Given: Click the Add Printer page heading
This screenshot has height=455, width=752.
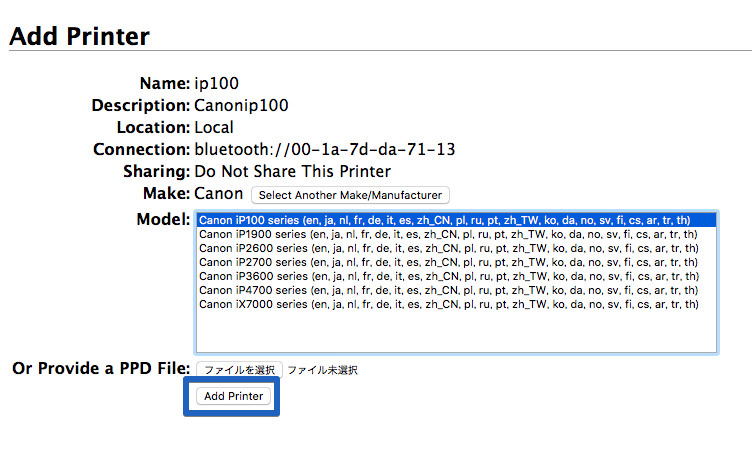Looking at the screenshot, I should tap(80, 36).
